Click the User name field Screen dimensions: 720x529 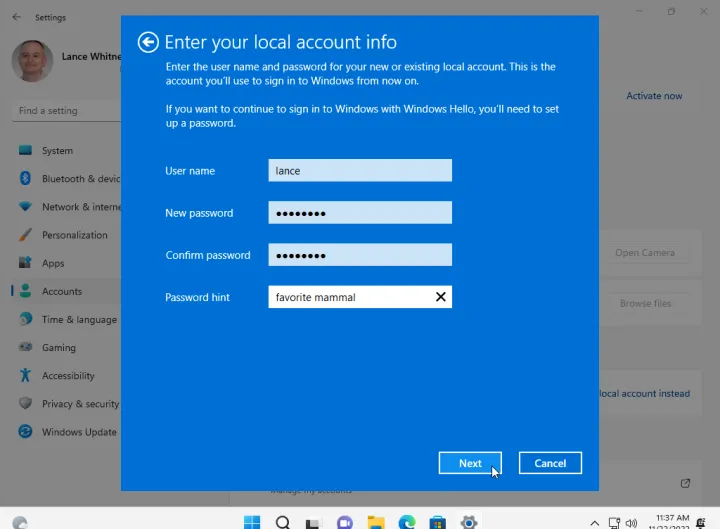[x=360, y=171]
